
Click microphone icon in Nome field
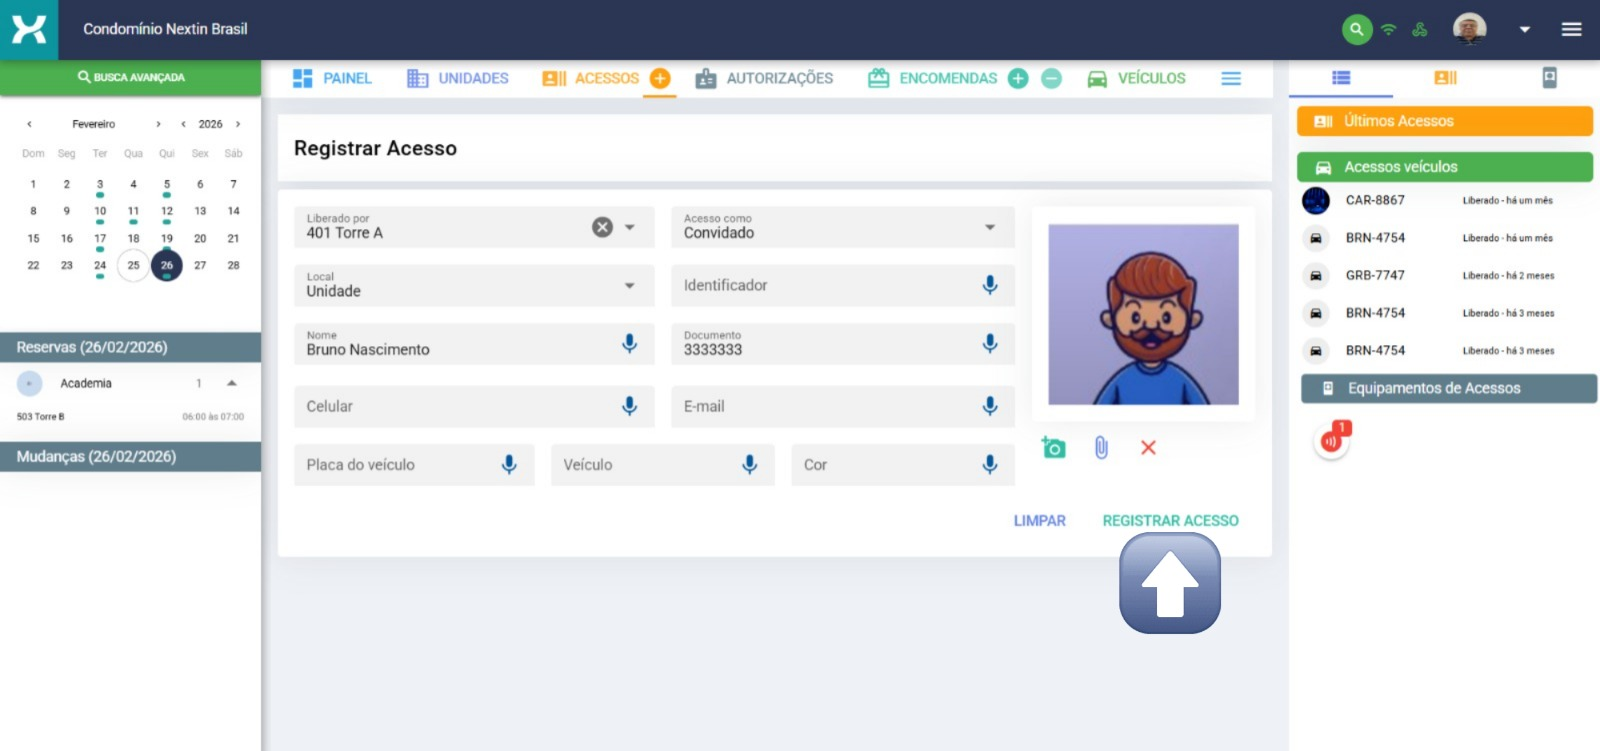629,343
